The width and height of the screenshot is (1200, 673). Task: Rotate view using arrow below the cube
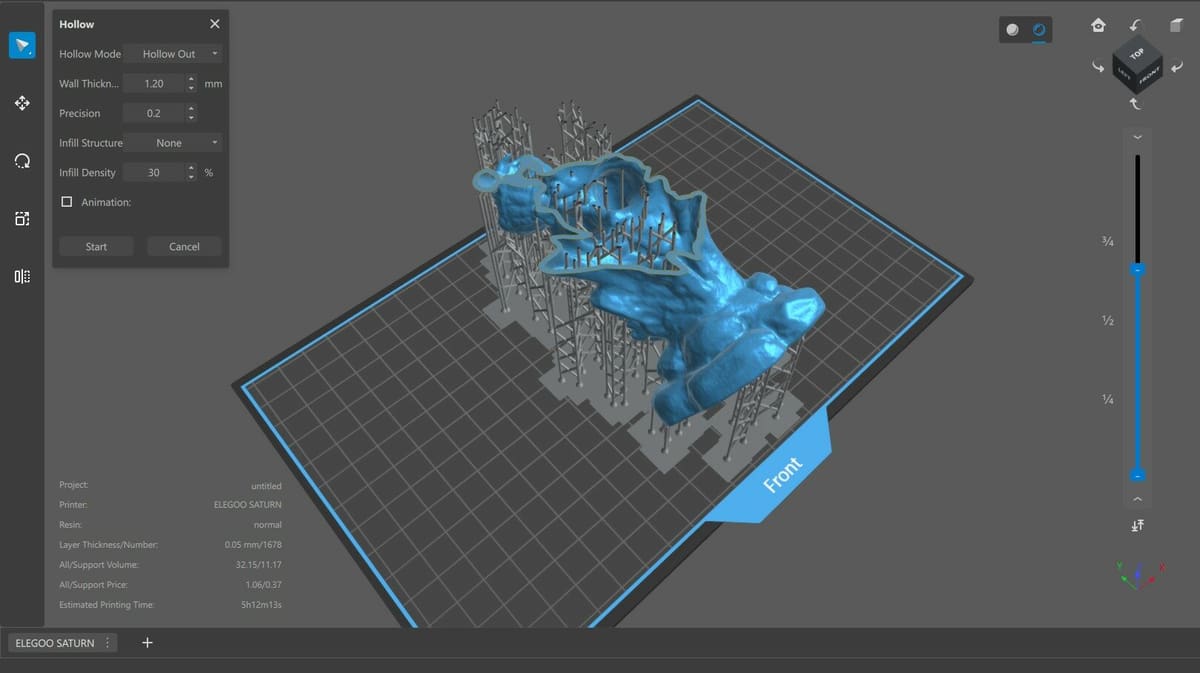tap(1135, 103)
